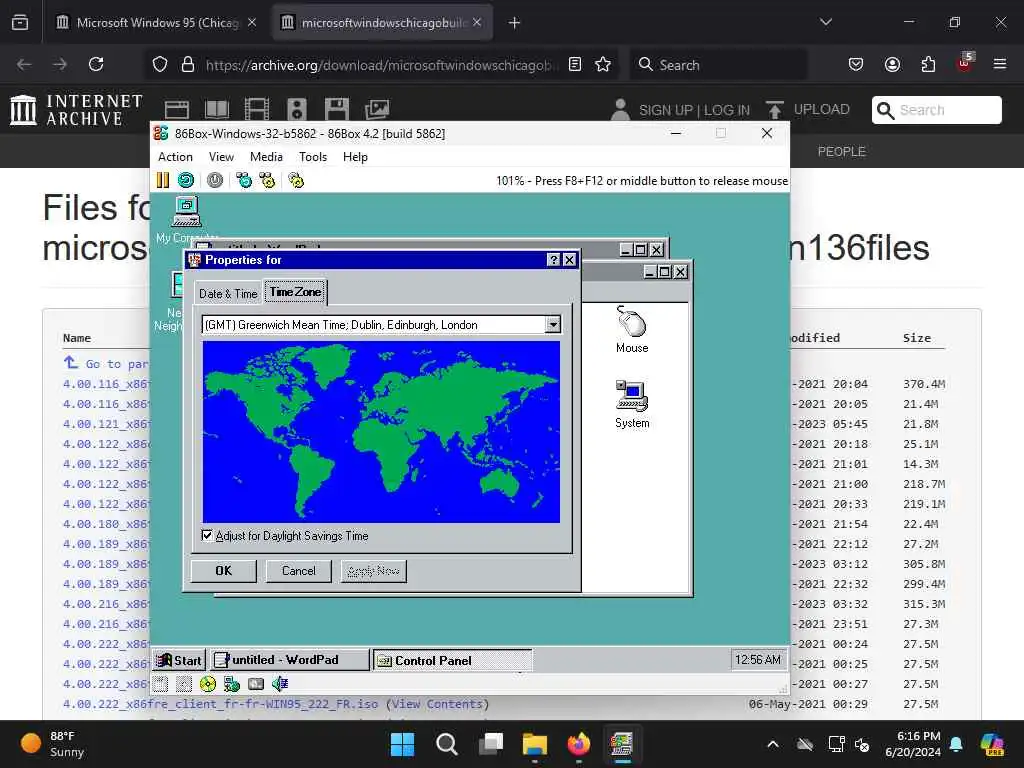Click the hard disk status bar icon

(255, 684)
